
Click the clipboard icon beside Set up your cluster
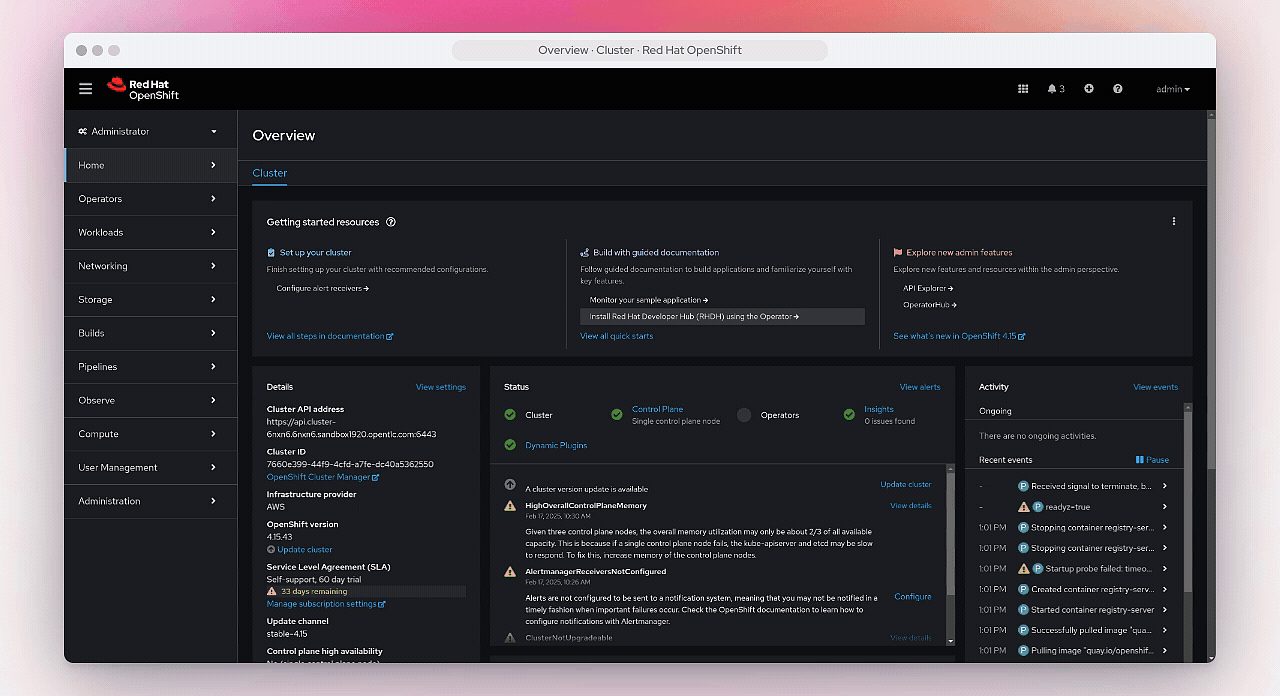pos(271,253)
